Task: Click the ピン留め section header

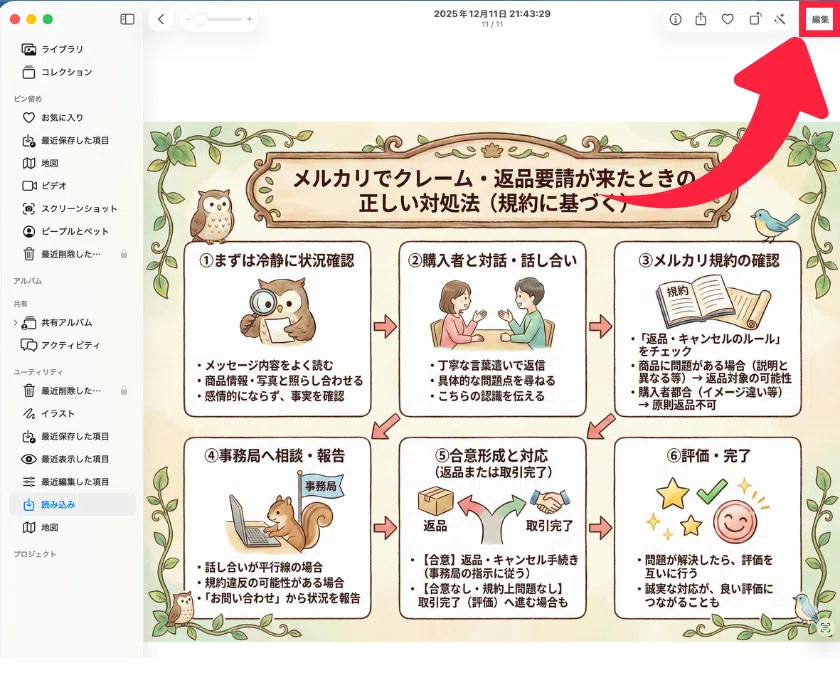Action: [x=28, y=99]
